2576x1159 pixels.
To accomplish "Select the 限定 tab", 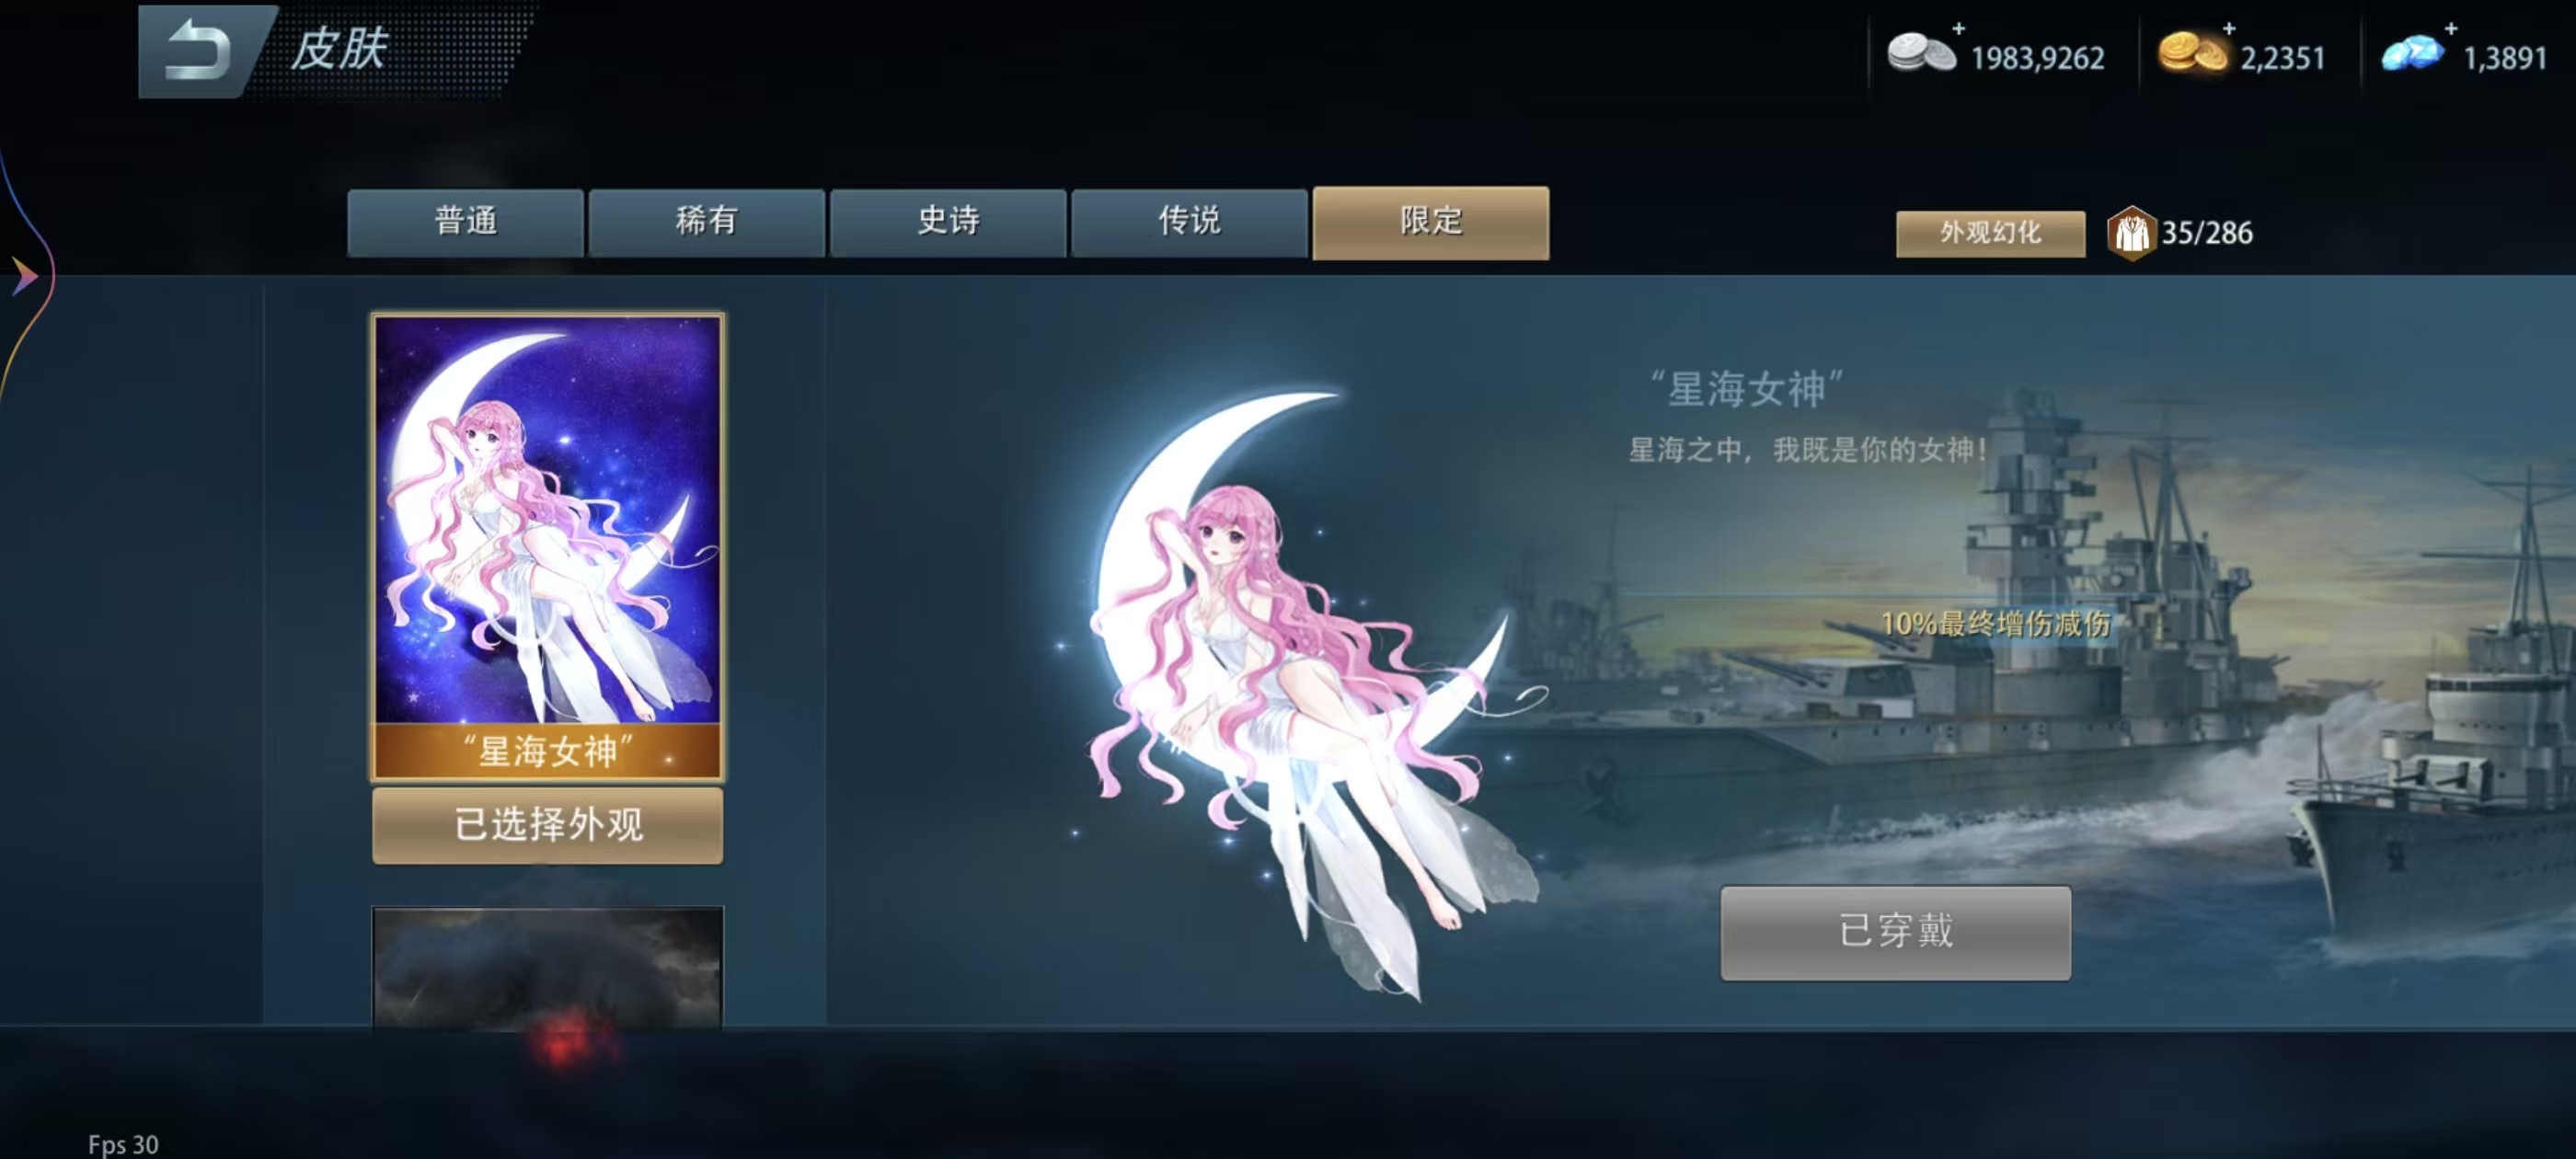I will pos(1431,222).
